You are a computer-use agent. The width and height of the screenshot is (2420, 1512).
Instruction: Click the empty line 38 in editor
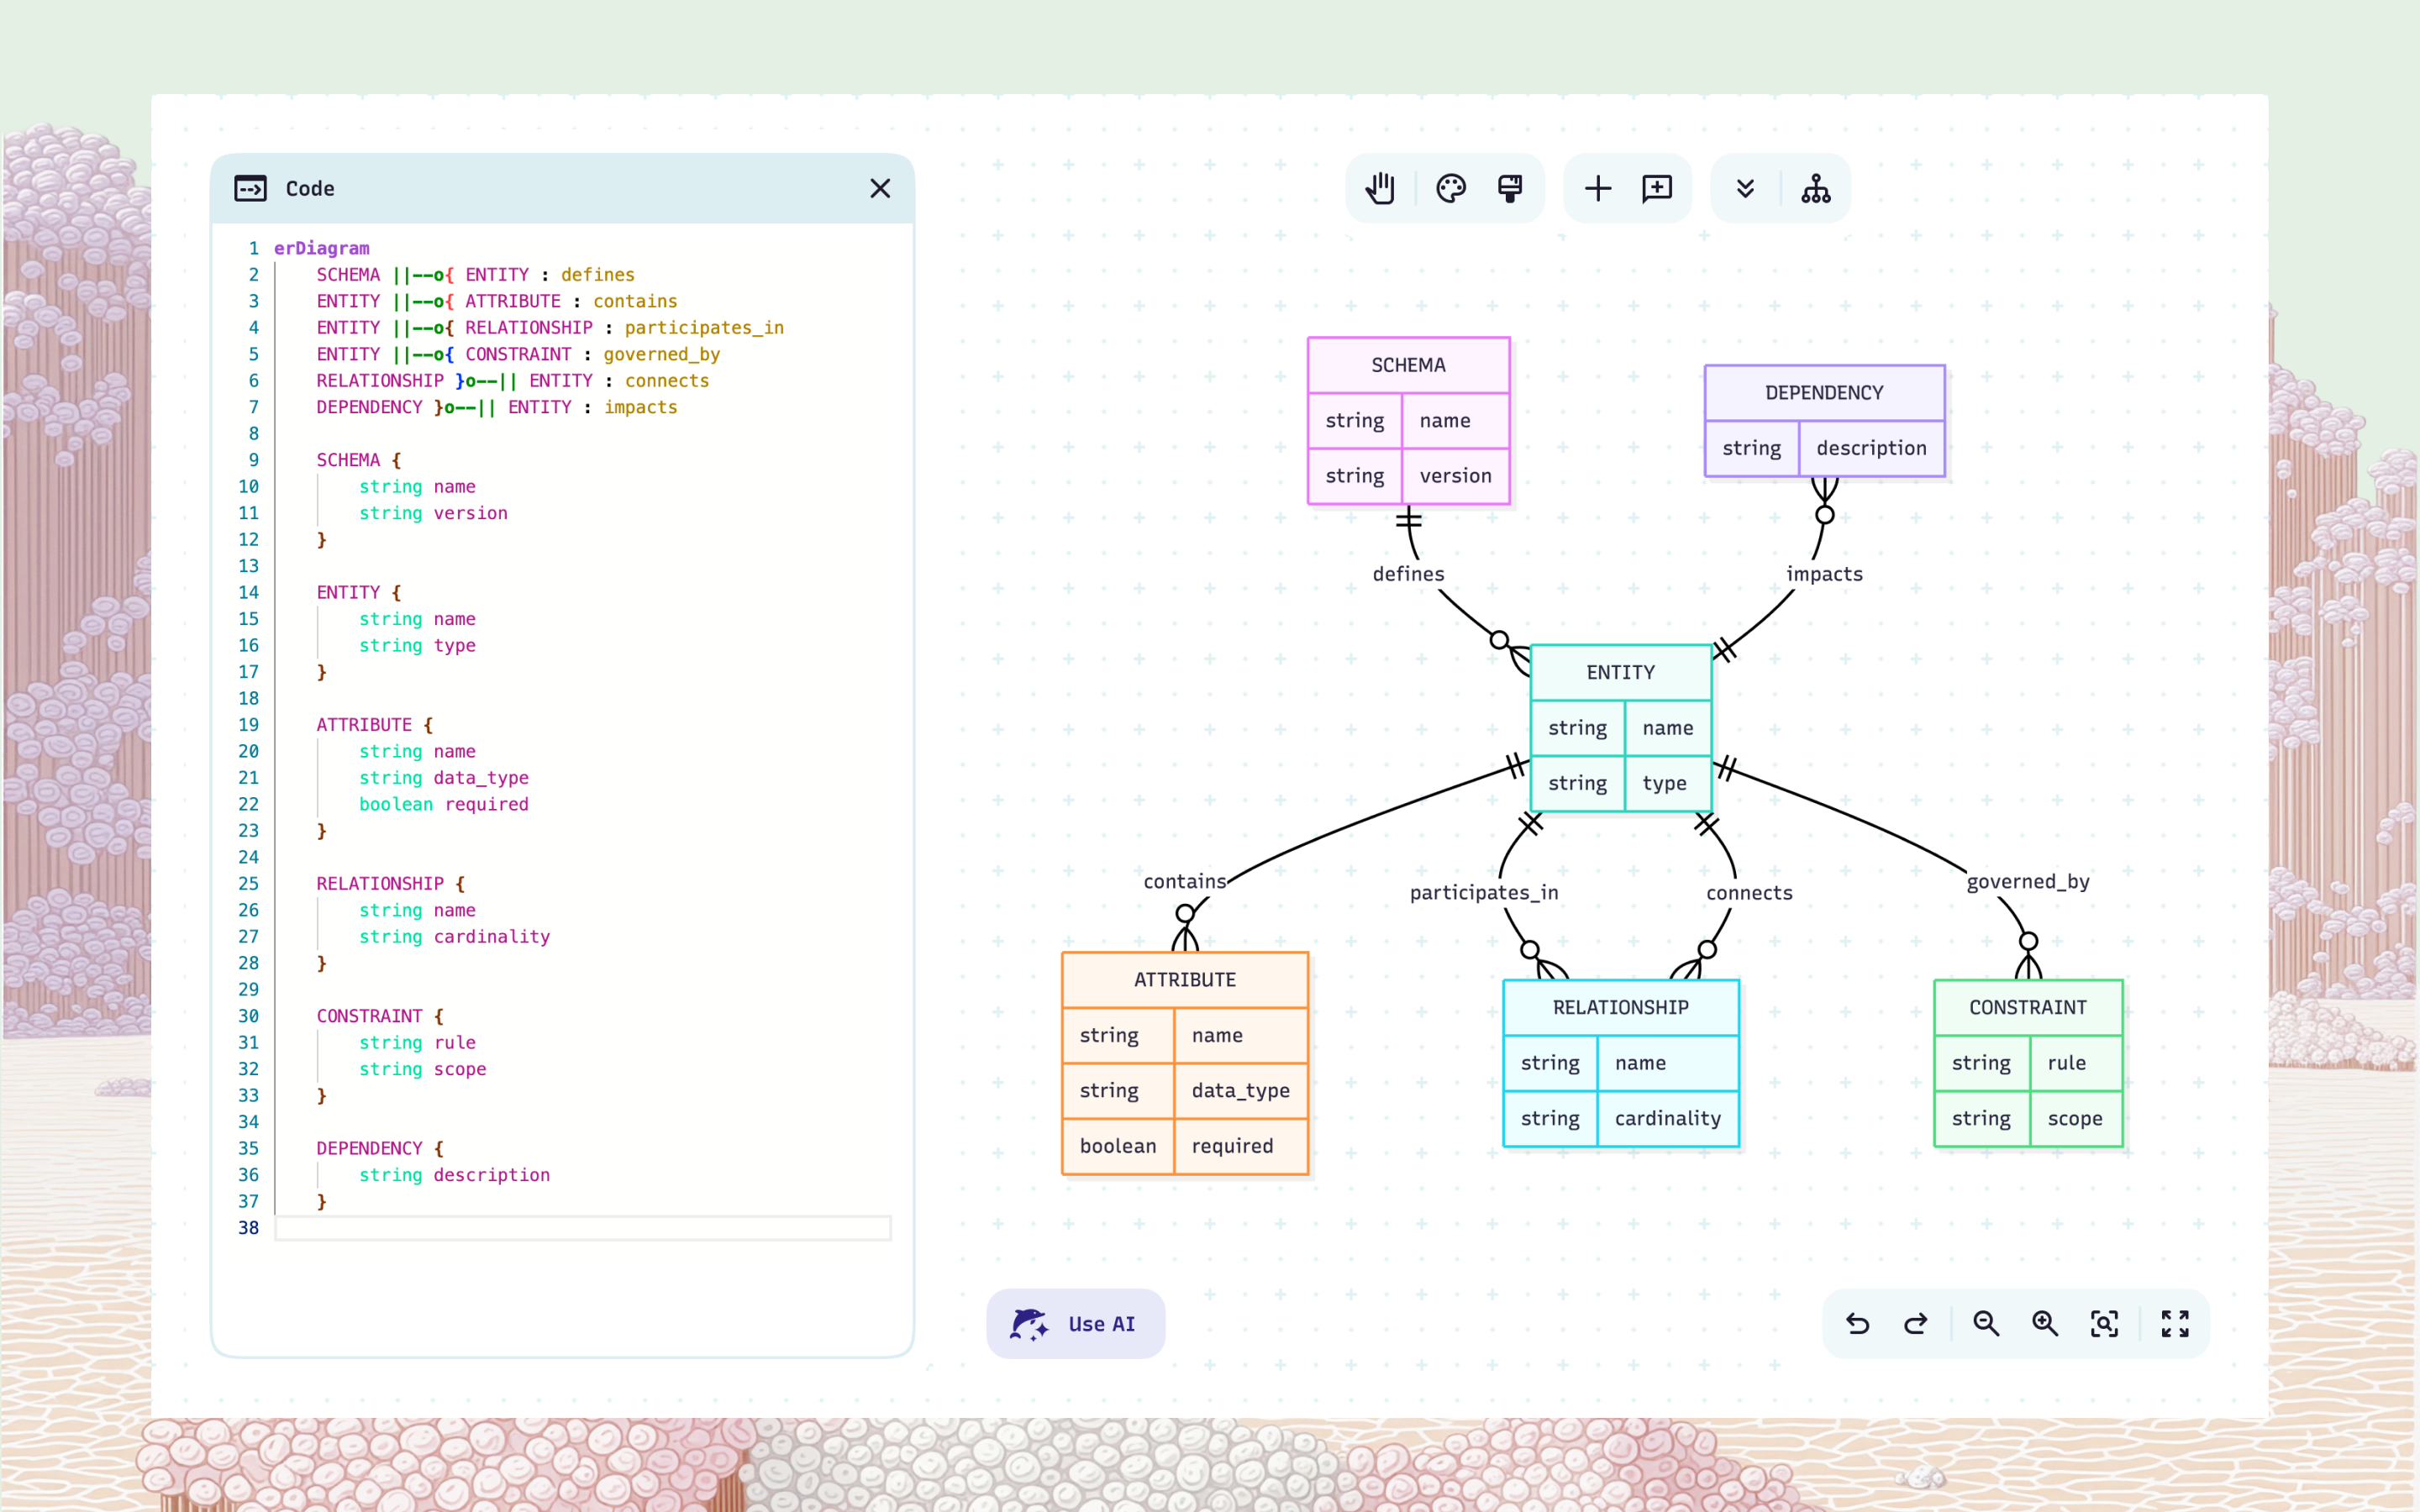[x=582, y=1228]
